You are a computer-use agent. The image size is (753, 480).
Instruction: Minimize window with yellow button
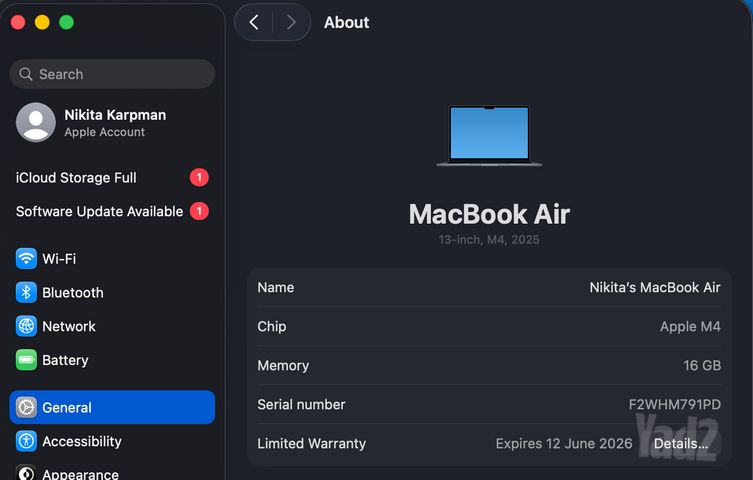click(x=42, y=22)
